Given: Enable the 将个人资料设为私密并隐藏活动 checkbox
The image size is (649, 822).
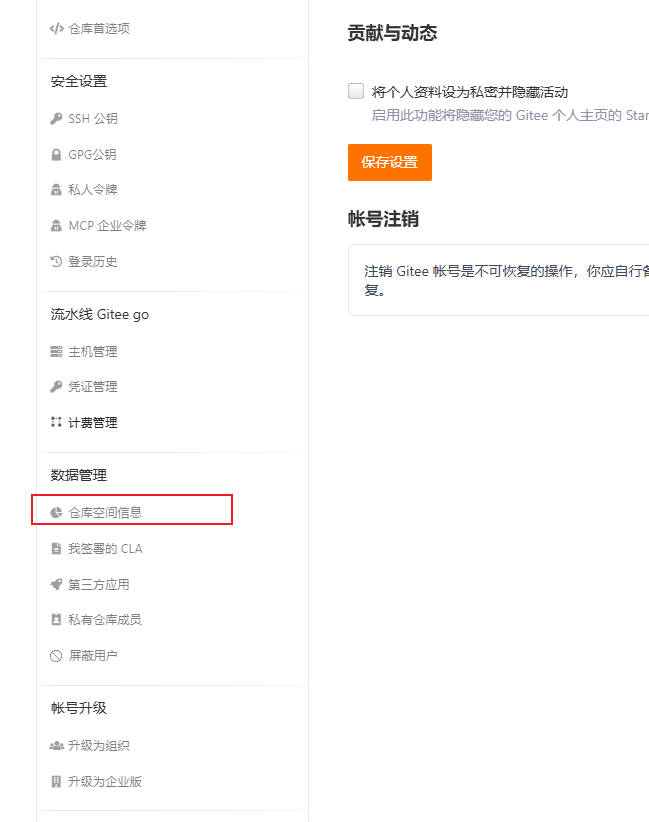Looking at the screenshot, I should (x=356, y=91).
